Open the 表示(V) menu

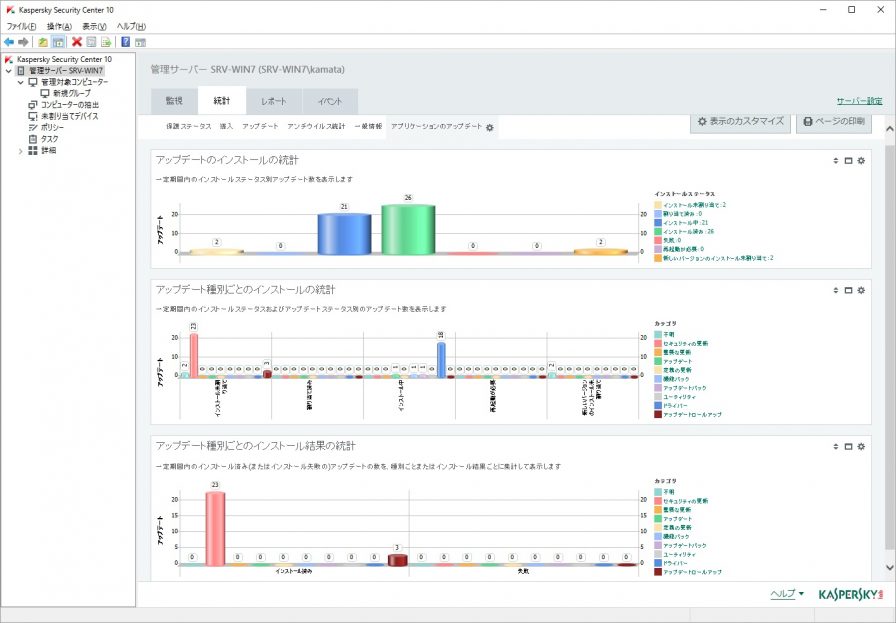[94, 26]
